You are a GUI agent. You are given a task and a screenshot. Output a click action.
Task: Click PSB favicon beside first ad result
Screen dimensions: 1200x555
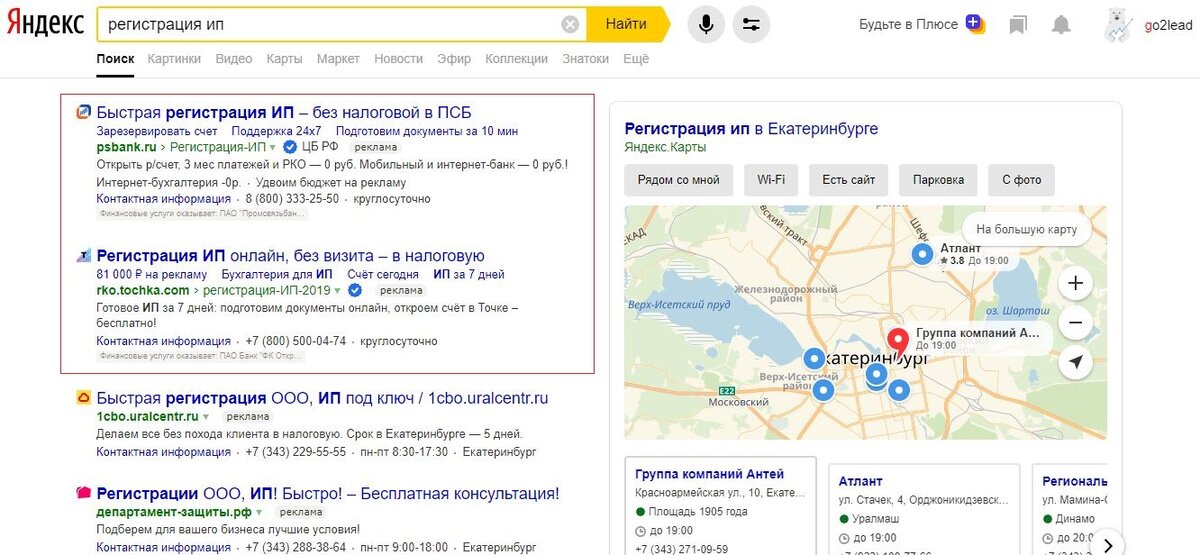click(85, 112)
